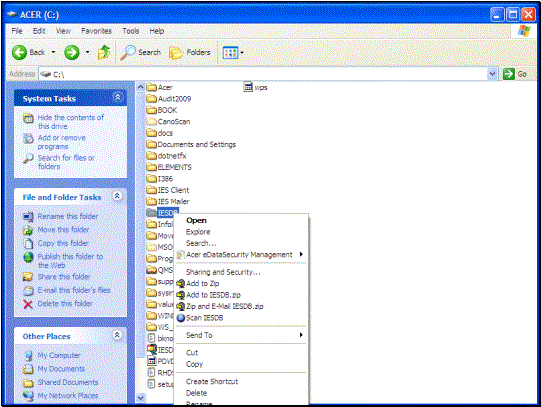Click the highlighted IESDB folder

[162, 213]
